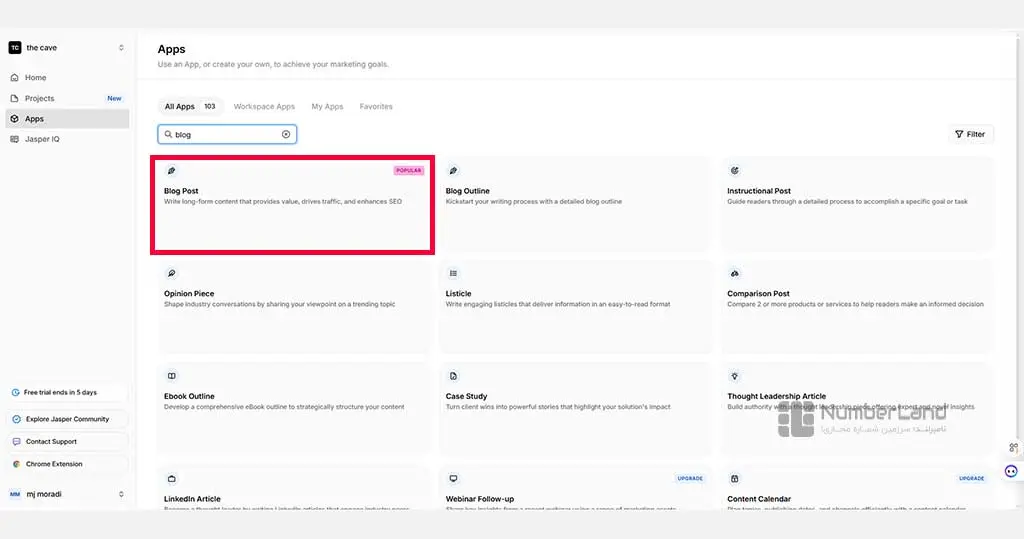This screenshot has width=1024, height=539.
Task: Click the New badge beside Projects
Action: tap(114, 98)
